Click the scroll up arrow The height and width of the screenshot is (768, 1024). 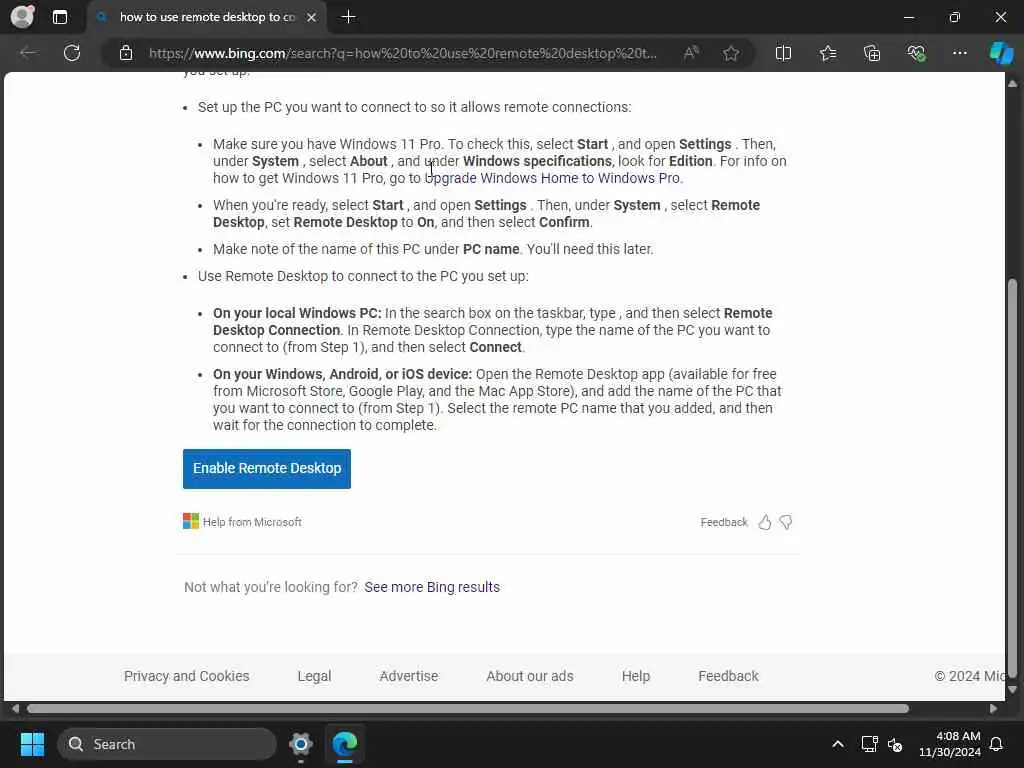tap(1012, 84)
